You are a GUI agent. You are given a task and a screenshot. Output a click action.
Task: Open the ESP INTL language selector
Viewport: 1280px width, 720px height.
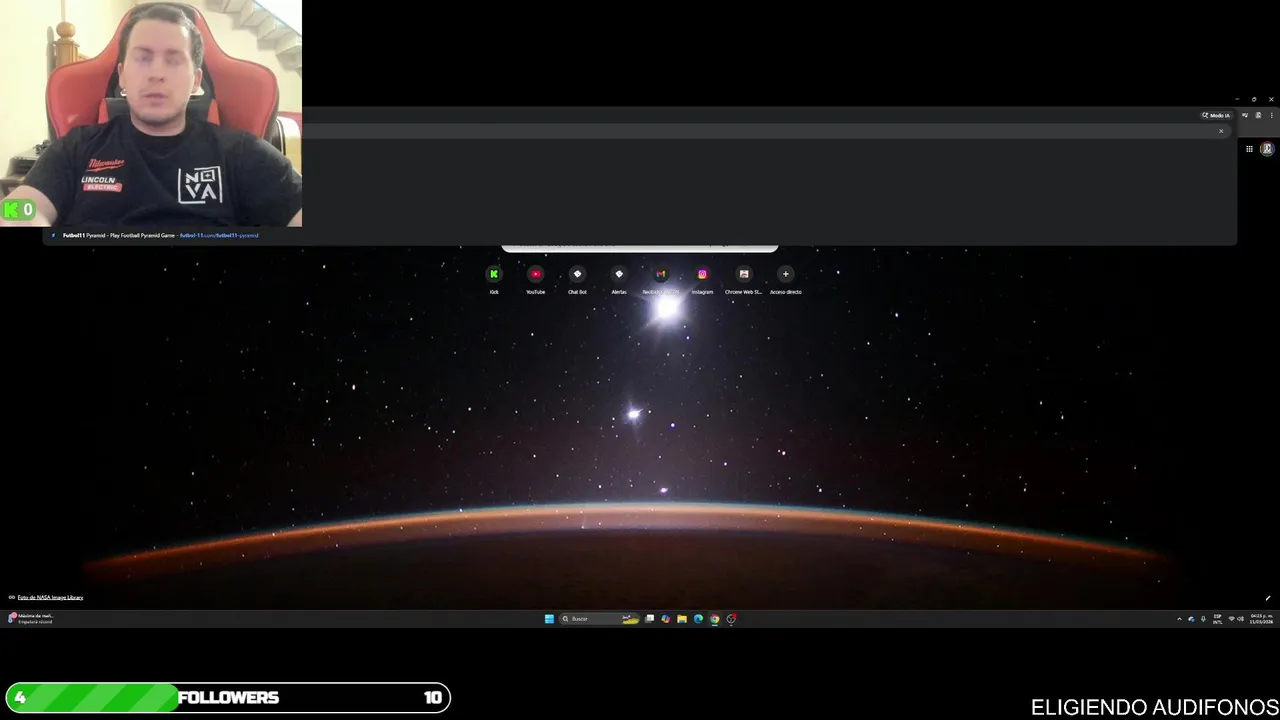pos(1217,619)
